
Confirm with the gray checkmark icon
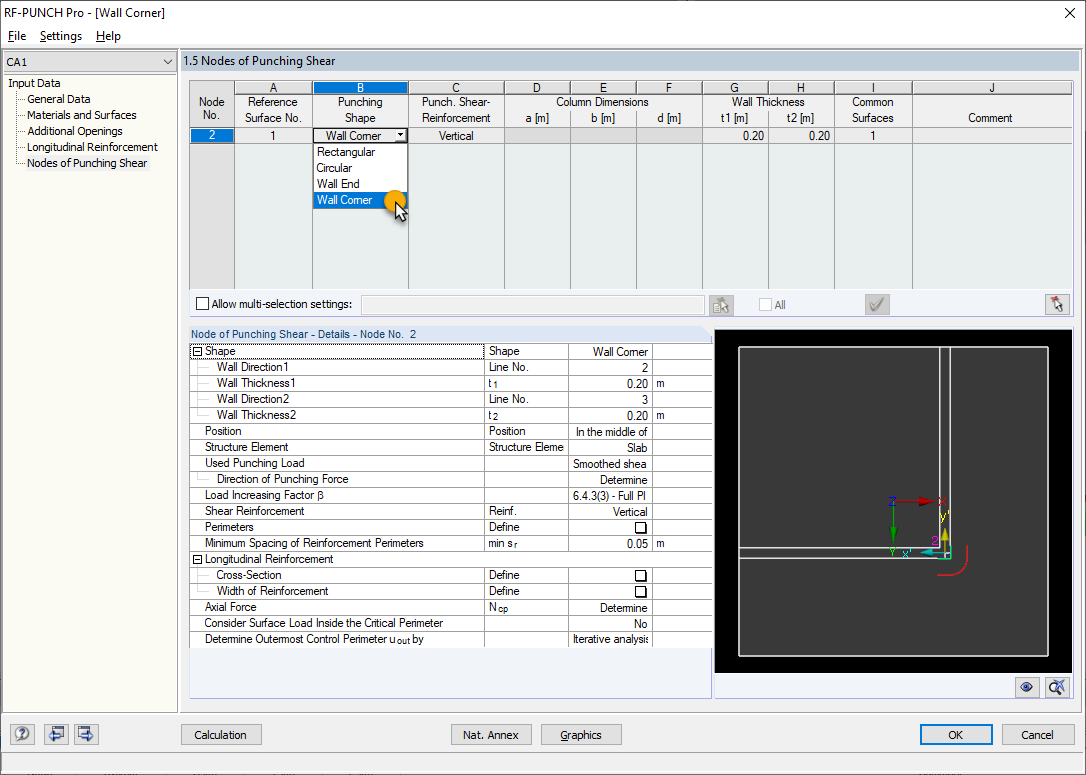click(x=877, y=305)
